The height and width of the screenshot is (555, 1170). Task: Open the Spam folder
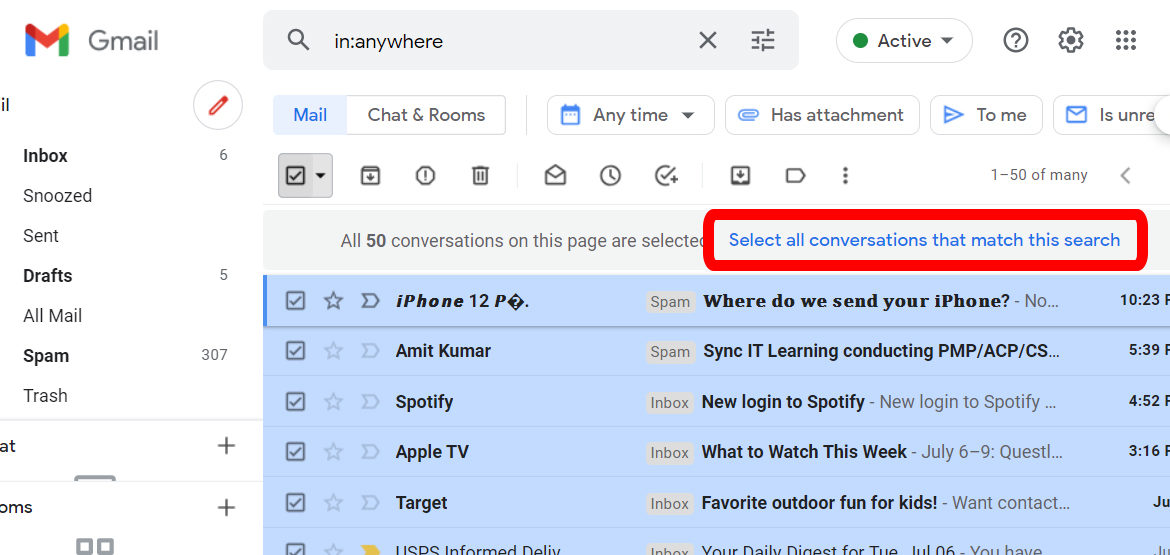(x=46, y=356)
